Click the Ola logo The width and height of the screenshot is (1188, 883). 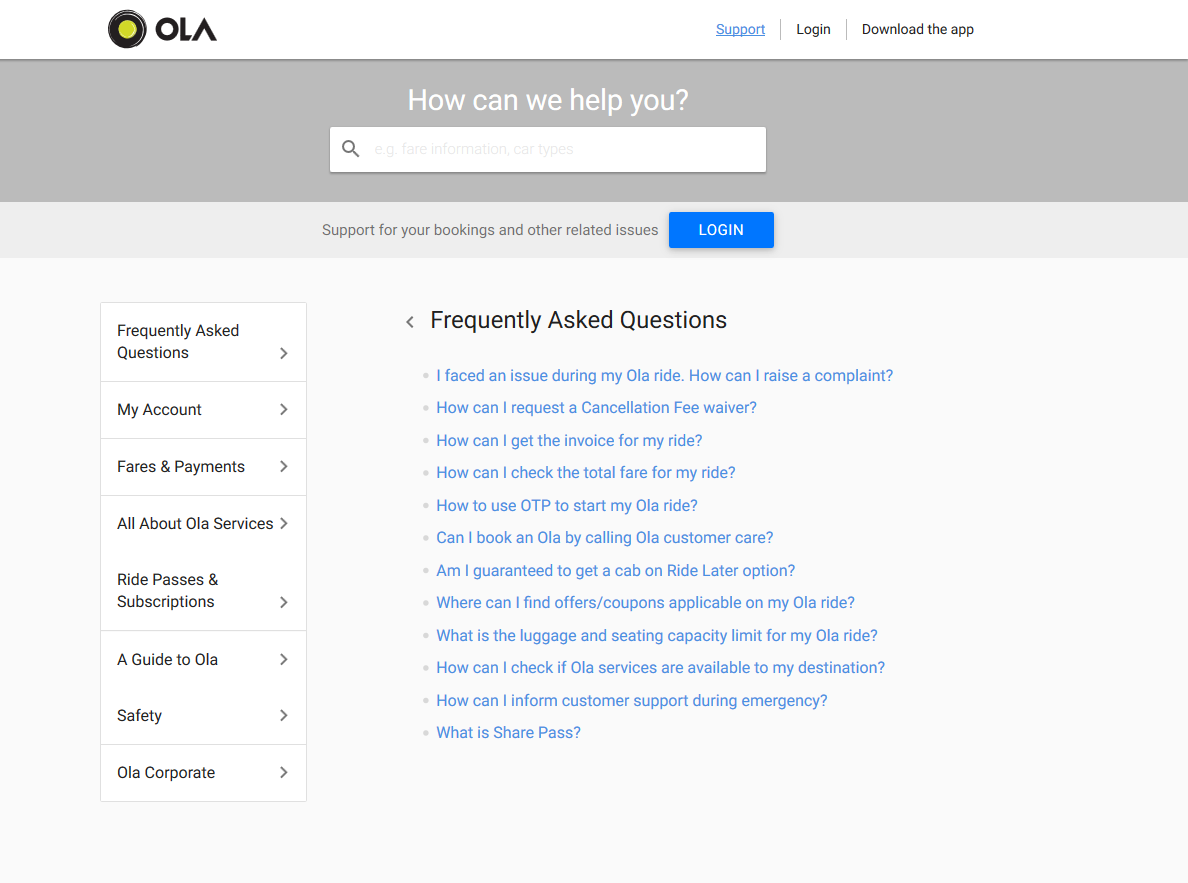162,30
